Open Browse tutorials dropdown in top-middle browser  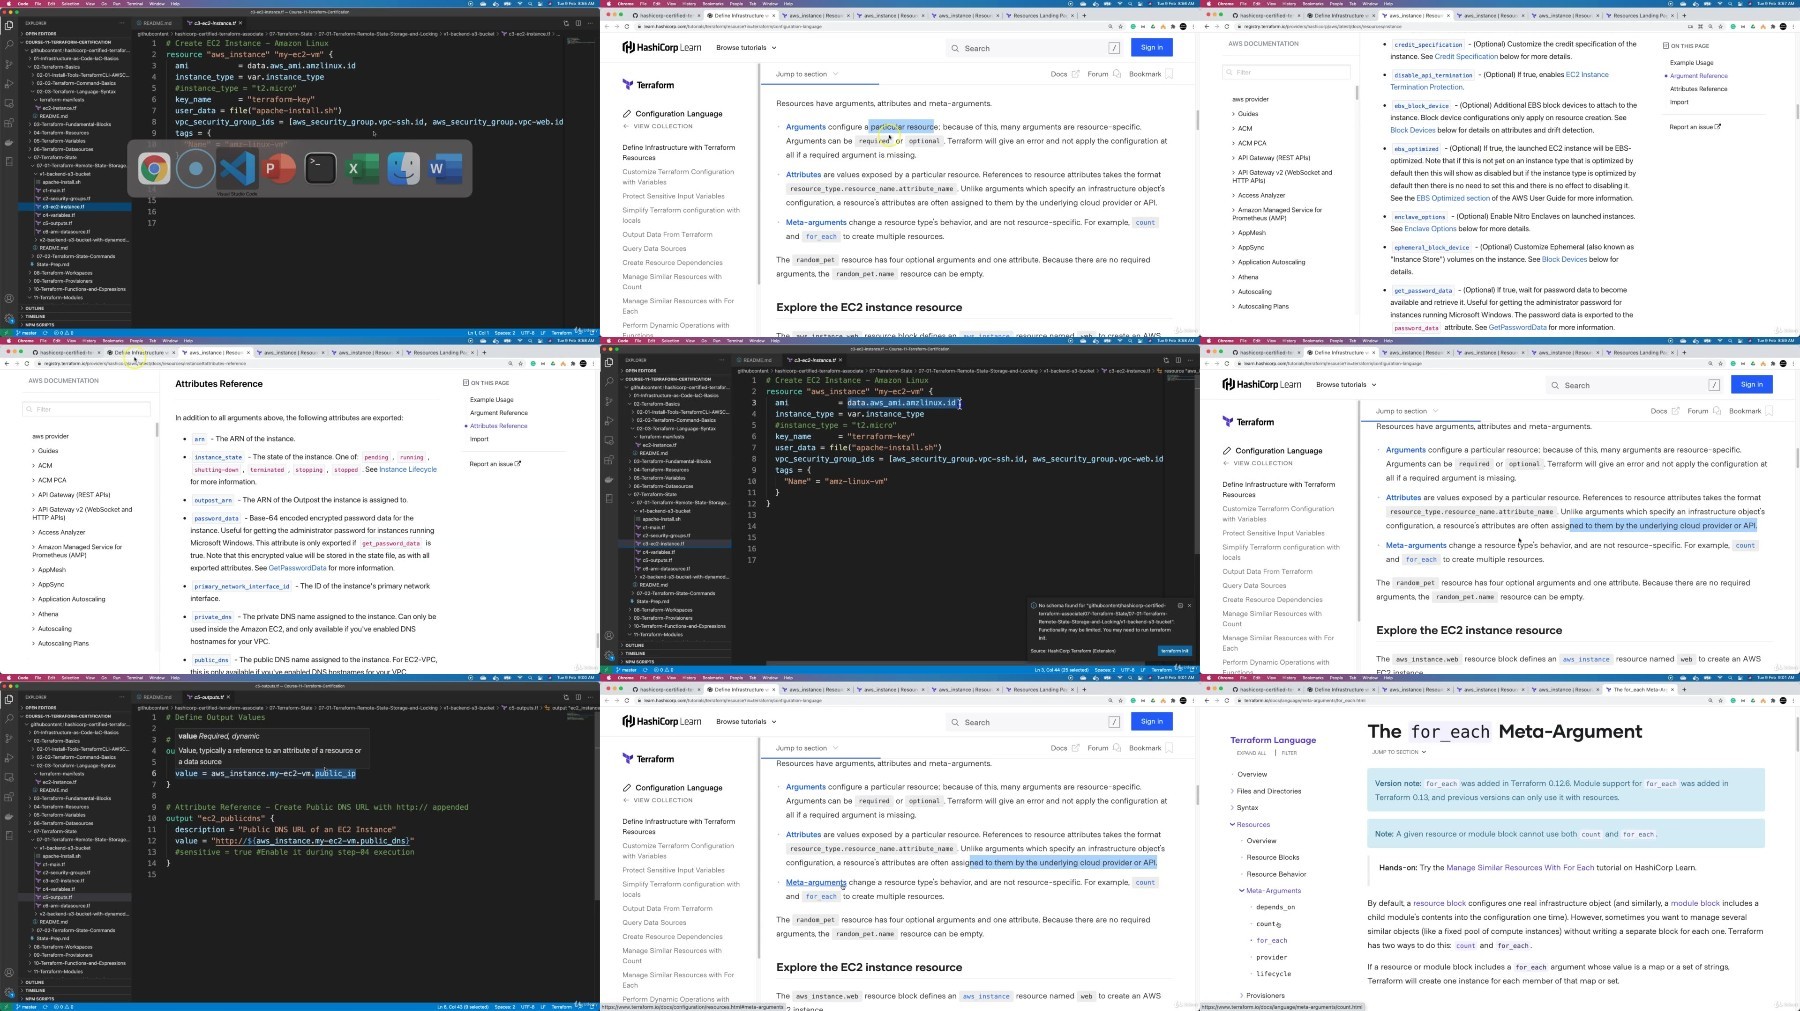pos(746,47)
